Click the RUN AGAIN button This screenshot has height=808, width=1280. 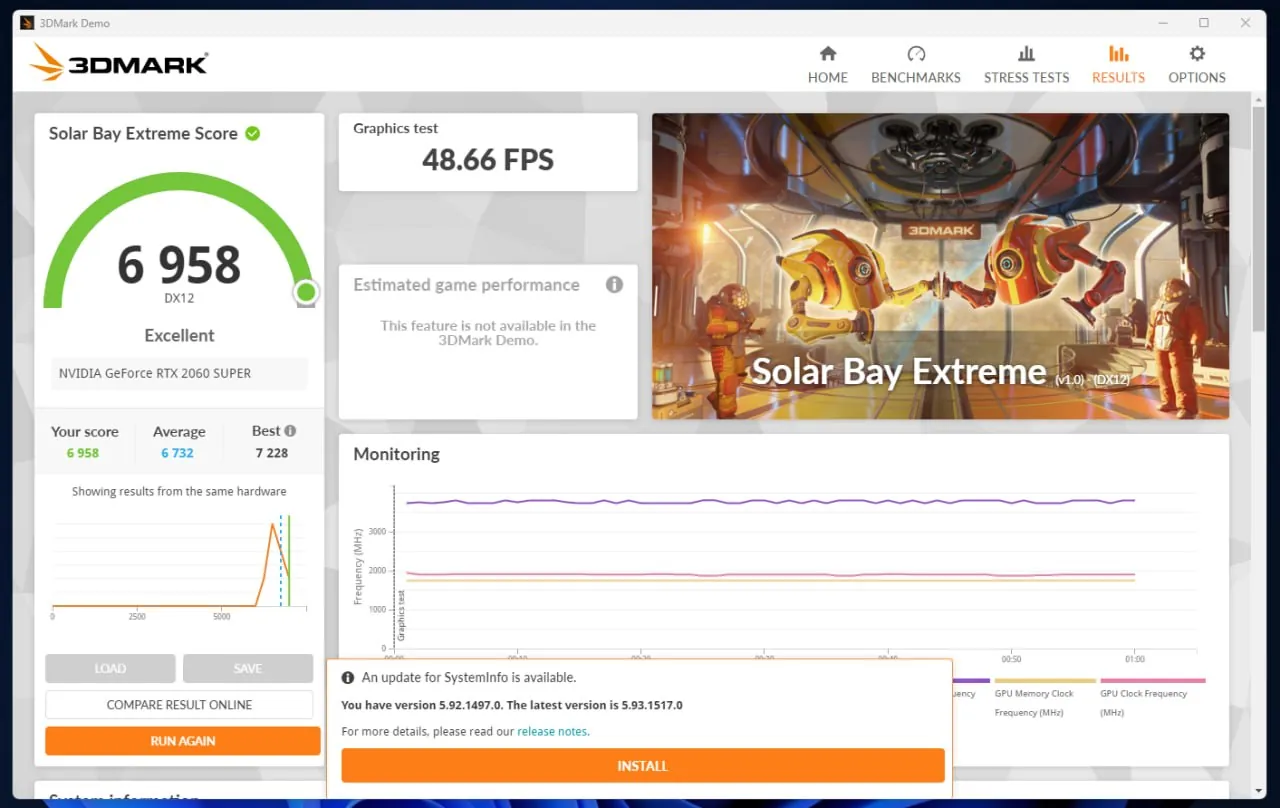click(183, 741)
